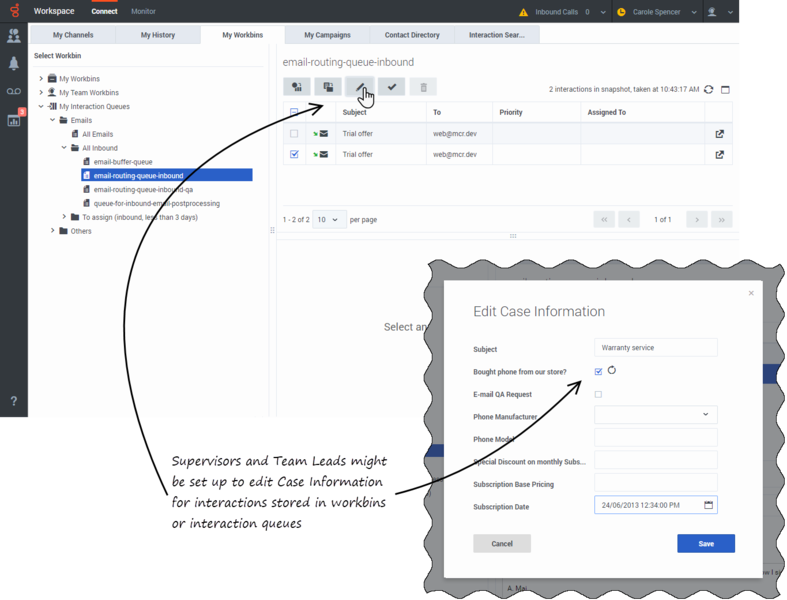Screen dimensions: 787x600
Task: Close the Edit Case Information dialog
Action: [x=751, y=293]
